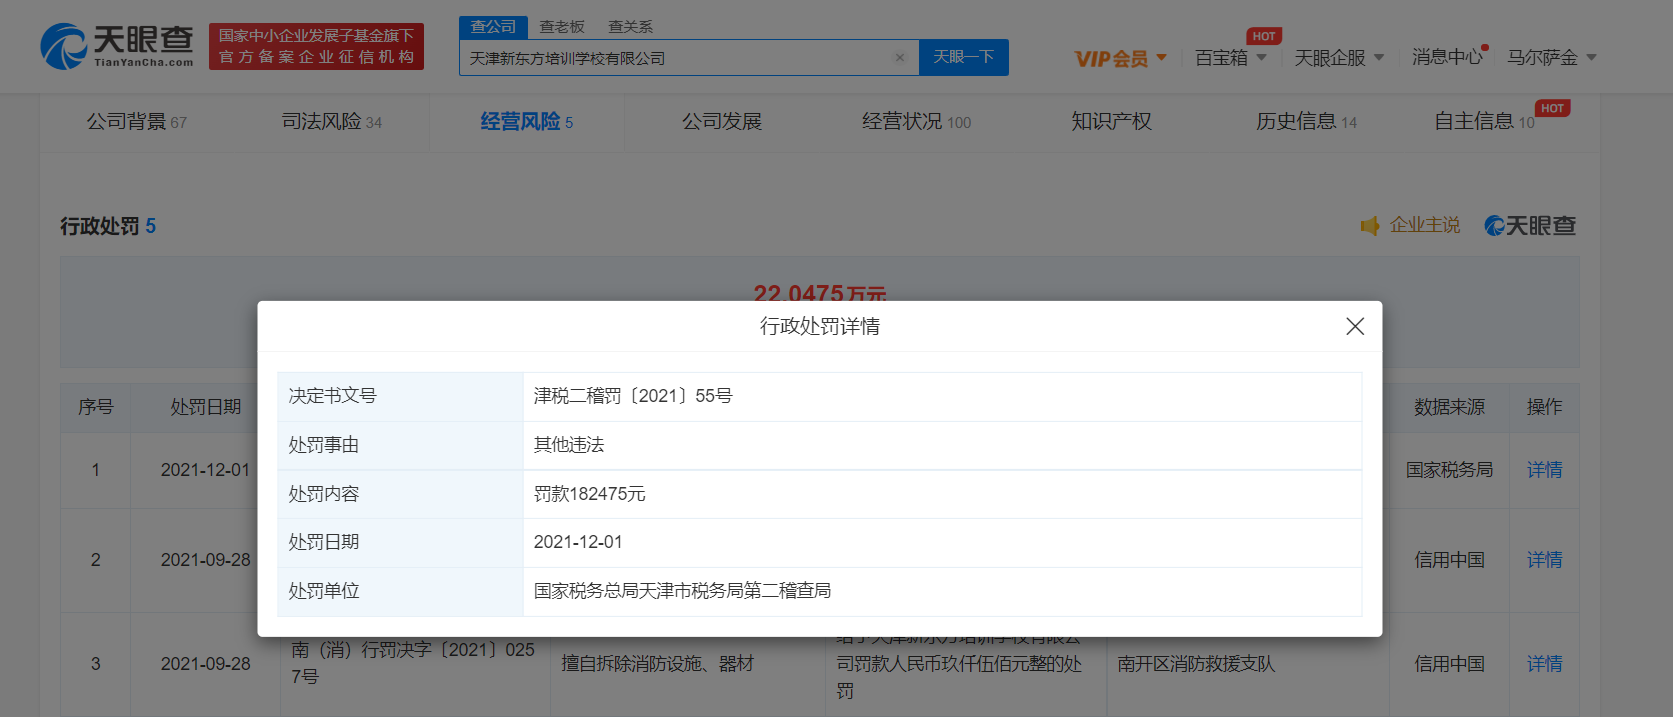Open 详情 for the 2021-12-01 penalty row
Screen dimensions: 1673x717
tap(1544, 470)
